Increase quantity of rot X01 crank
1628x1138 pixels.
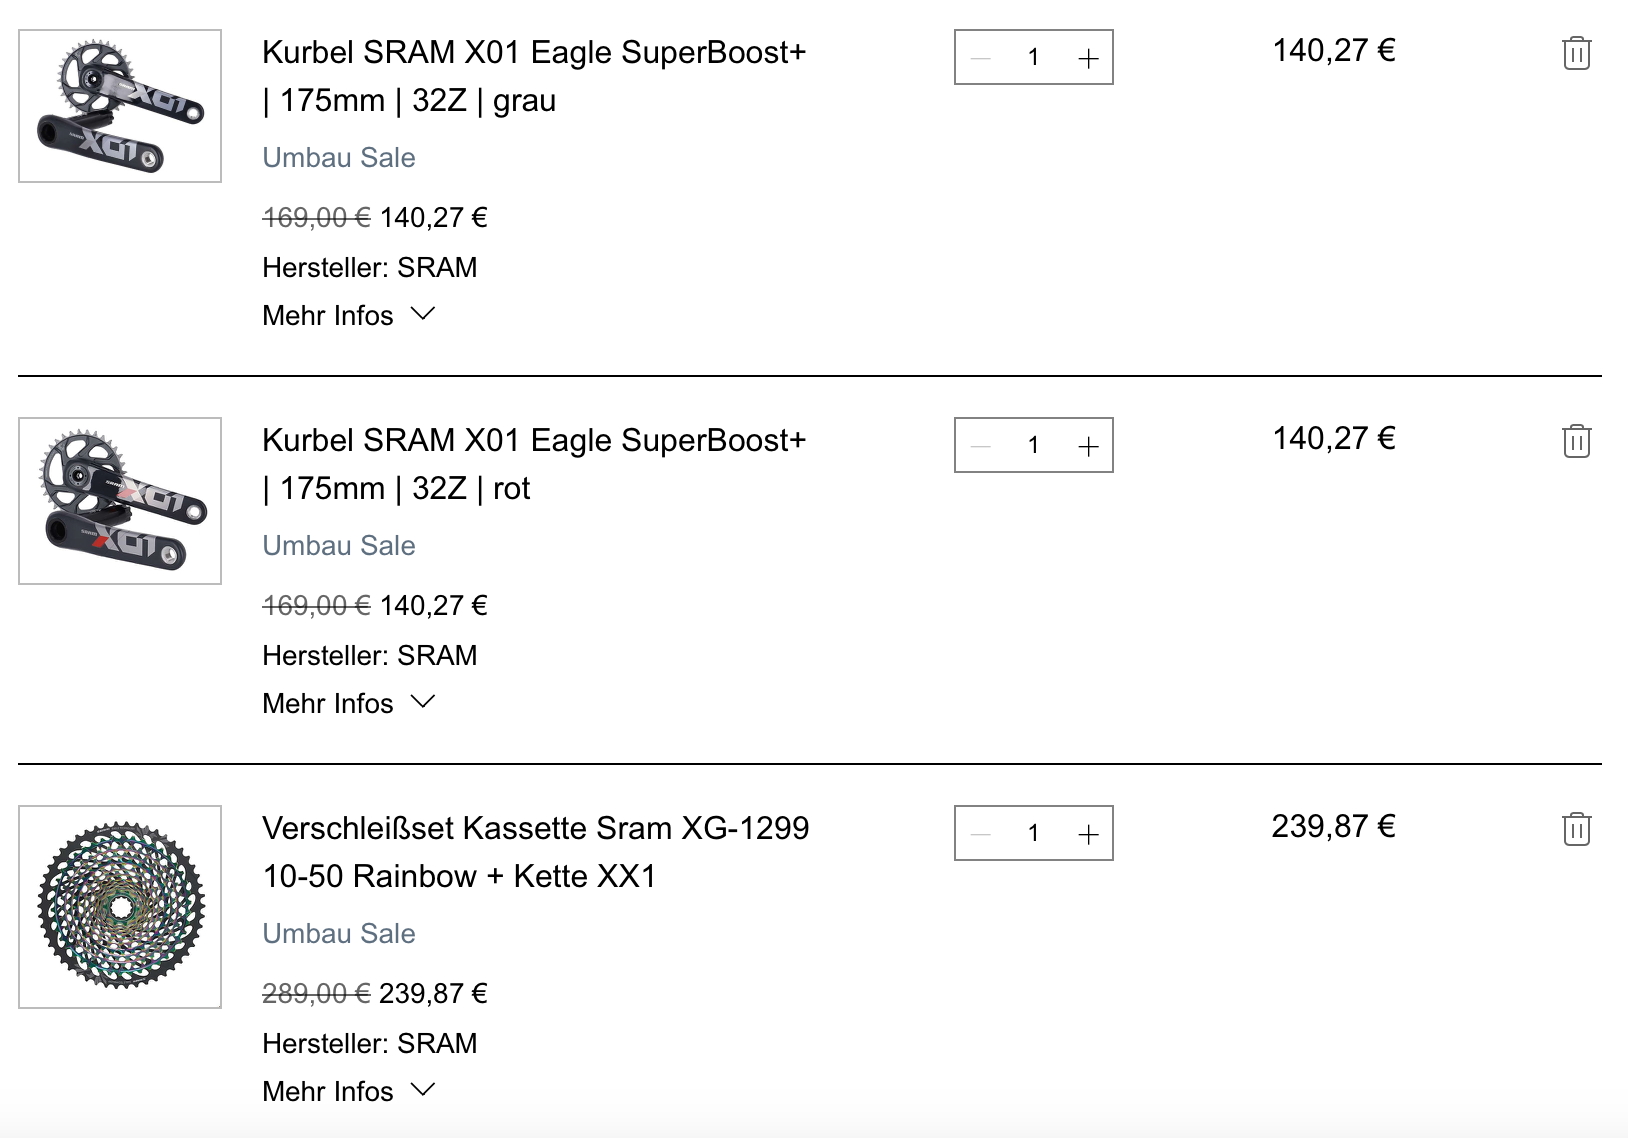pyautogui.click(x=1088, y=446)
